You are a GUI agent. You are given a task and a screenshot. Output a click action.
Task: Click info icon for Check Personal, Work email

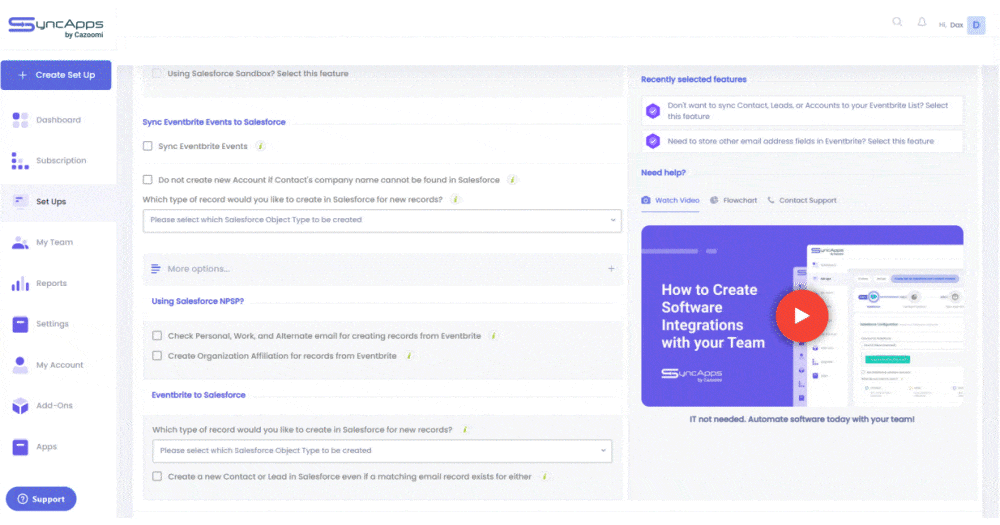493,336
